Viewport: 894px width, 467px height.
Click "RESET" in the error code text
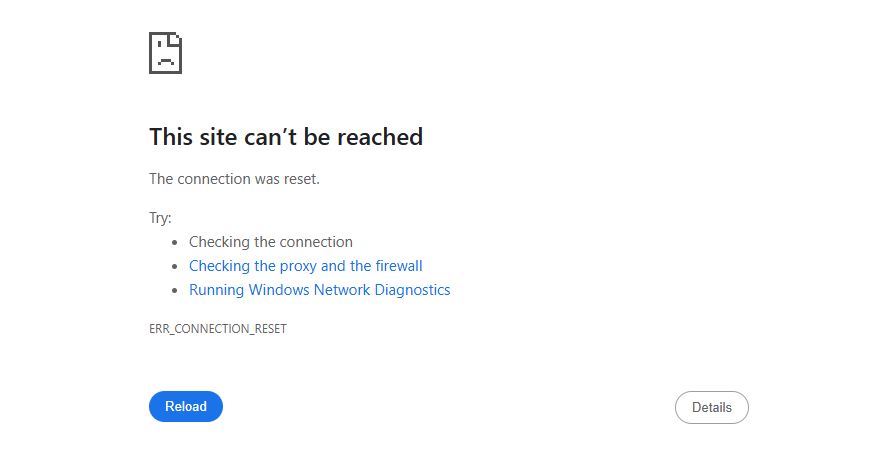269,329
